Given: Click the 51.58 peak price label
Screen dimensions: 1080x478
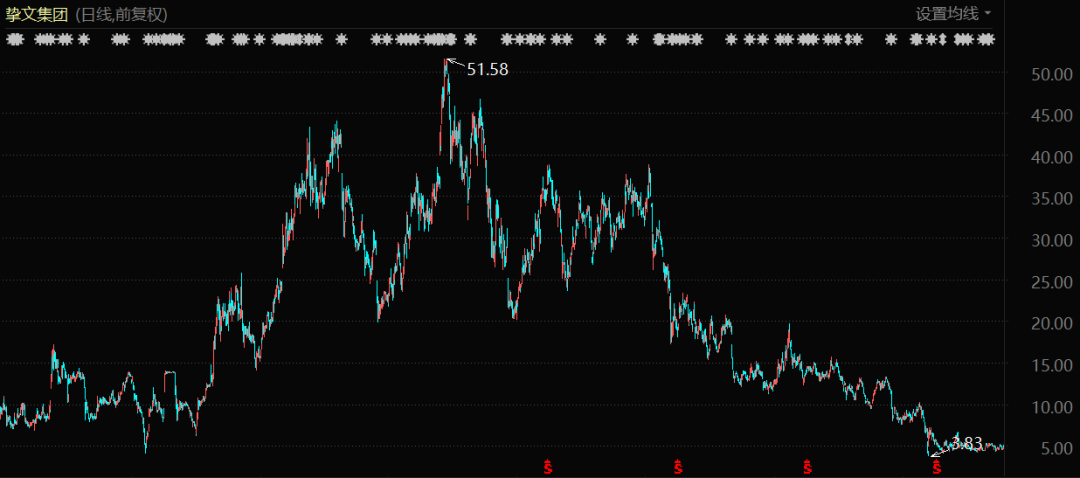Looking at the screenshot, I should (487, 70).
